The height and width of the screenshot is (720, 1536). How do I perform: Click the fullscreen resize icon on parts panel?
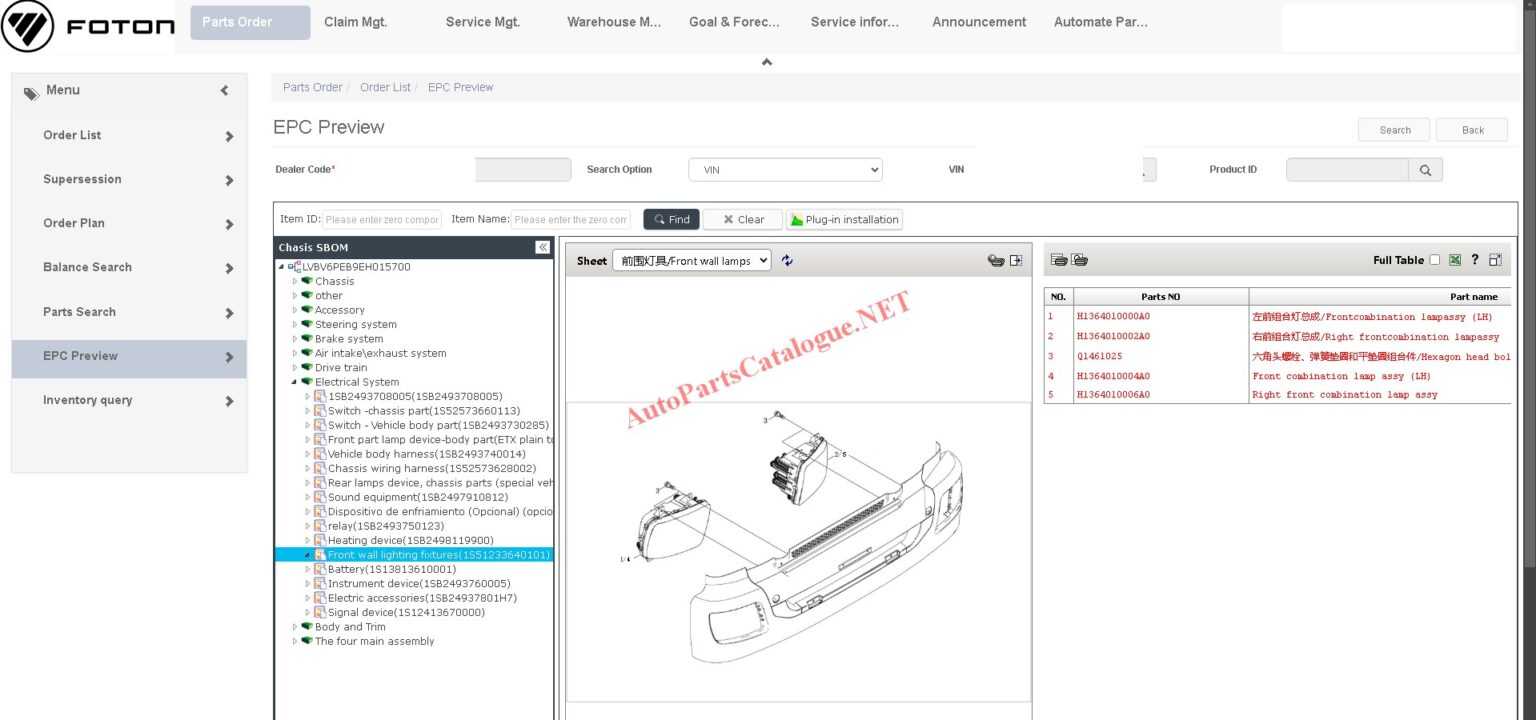(1494, 260)
